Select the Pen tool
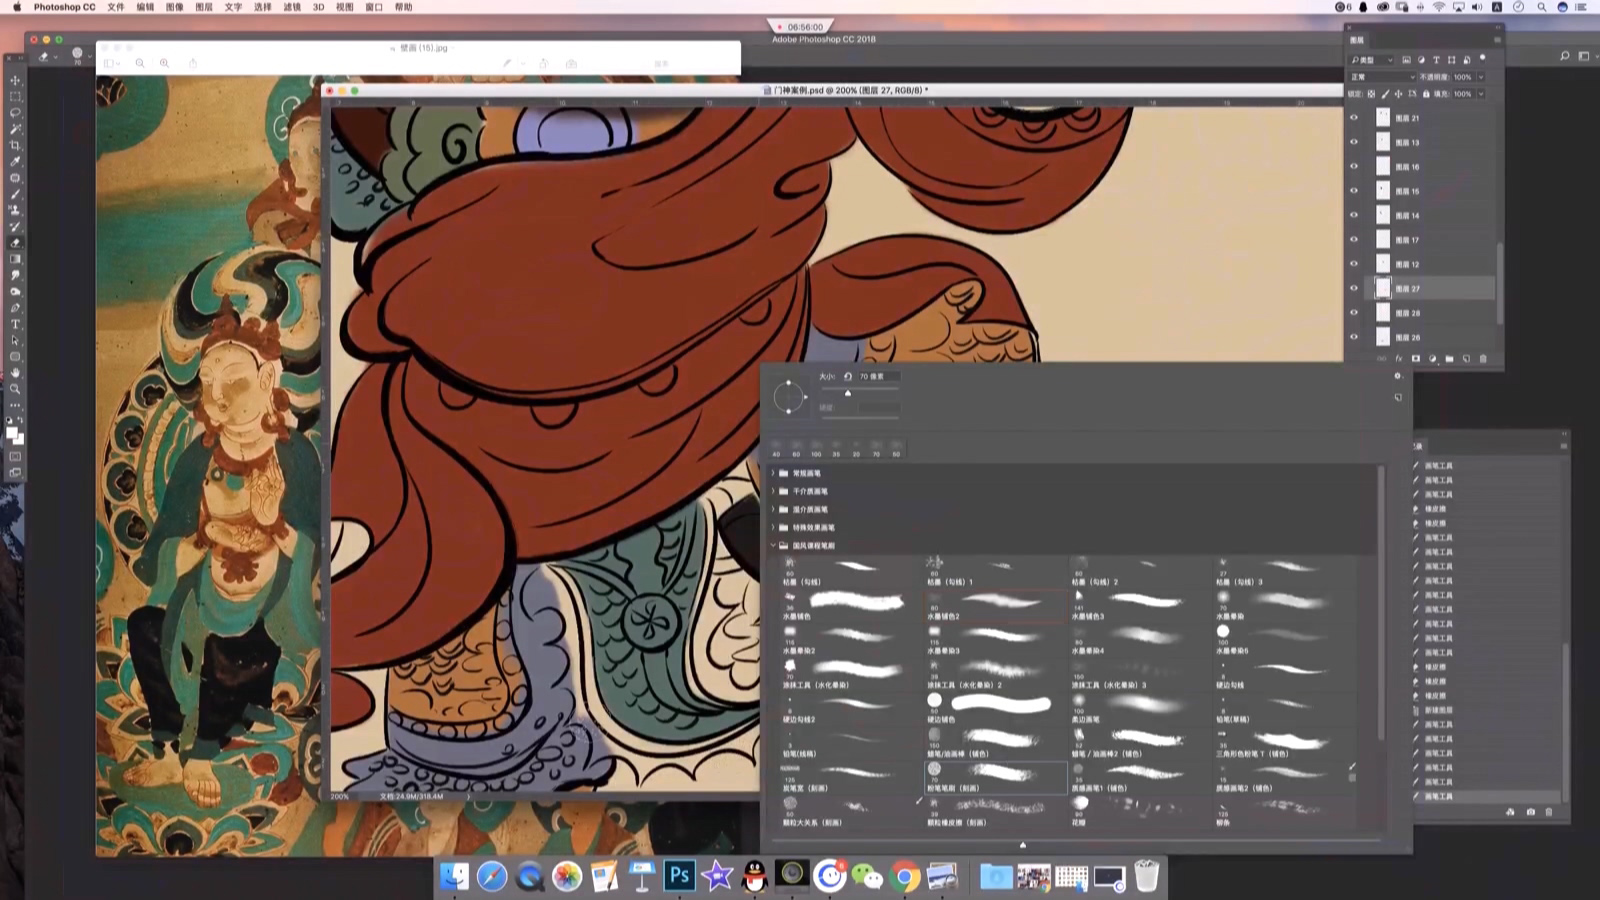This screenshot has height=900, width=1600. tap(15, 308)
